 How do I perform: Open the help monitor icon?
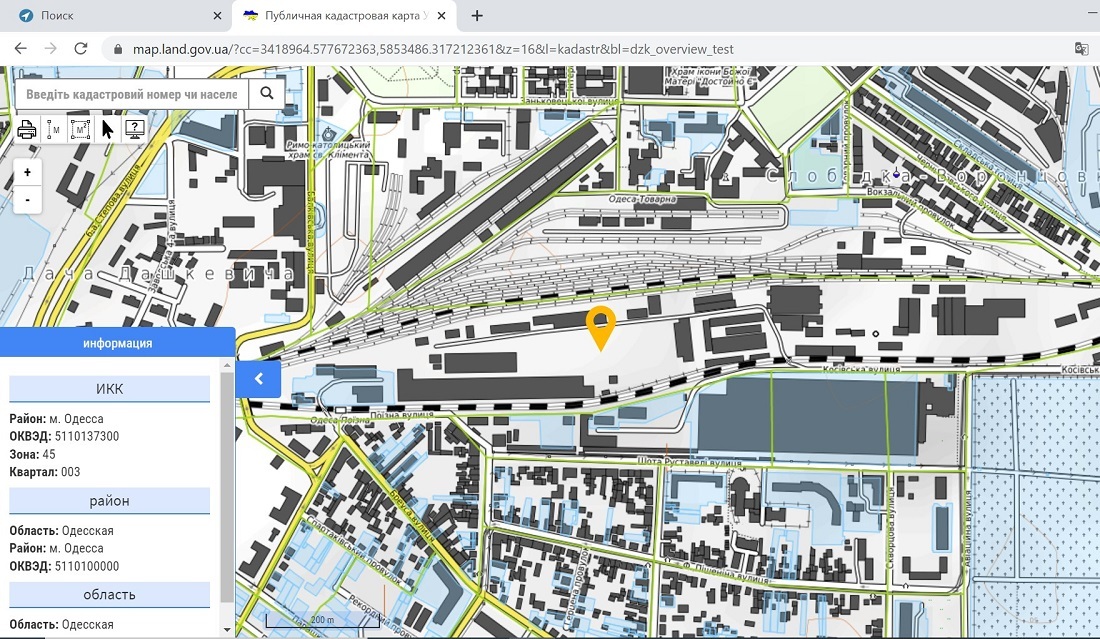[134, 130]
